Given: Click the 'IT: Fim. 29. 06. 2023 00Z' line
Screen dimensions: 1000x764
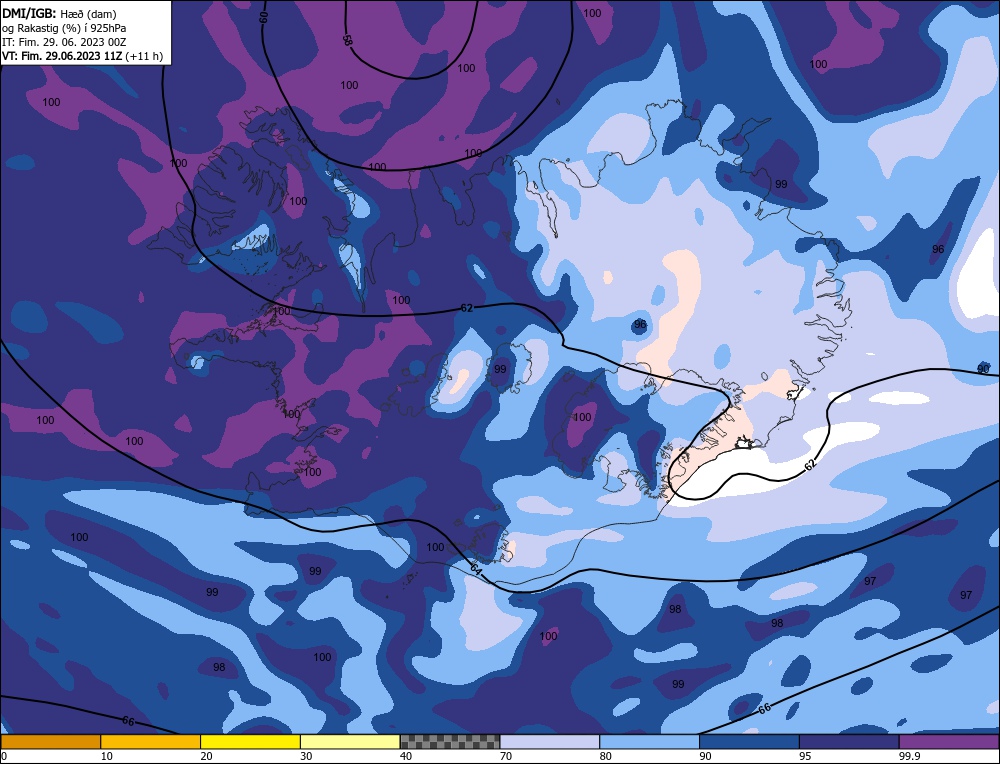Looking at the screenshot, I should [x=64, y=42].
